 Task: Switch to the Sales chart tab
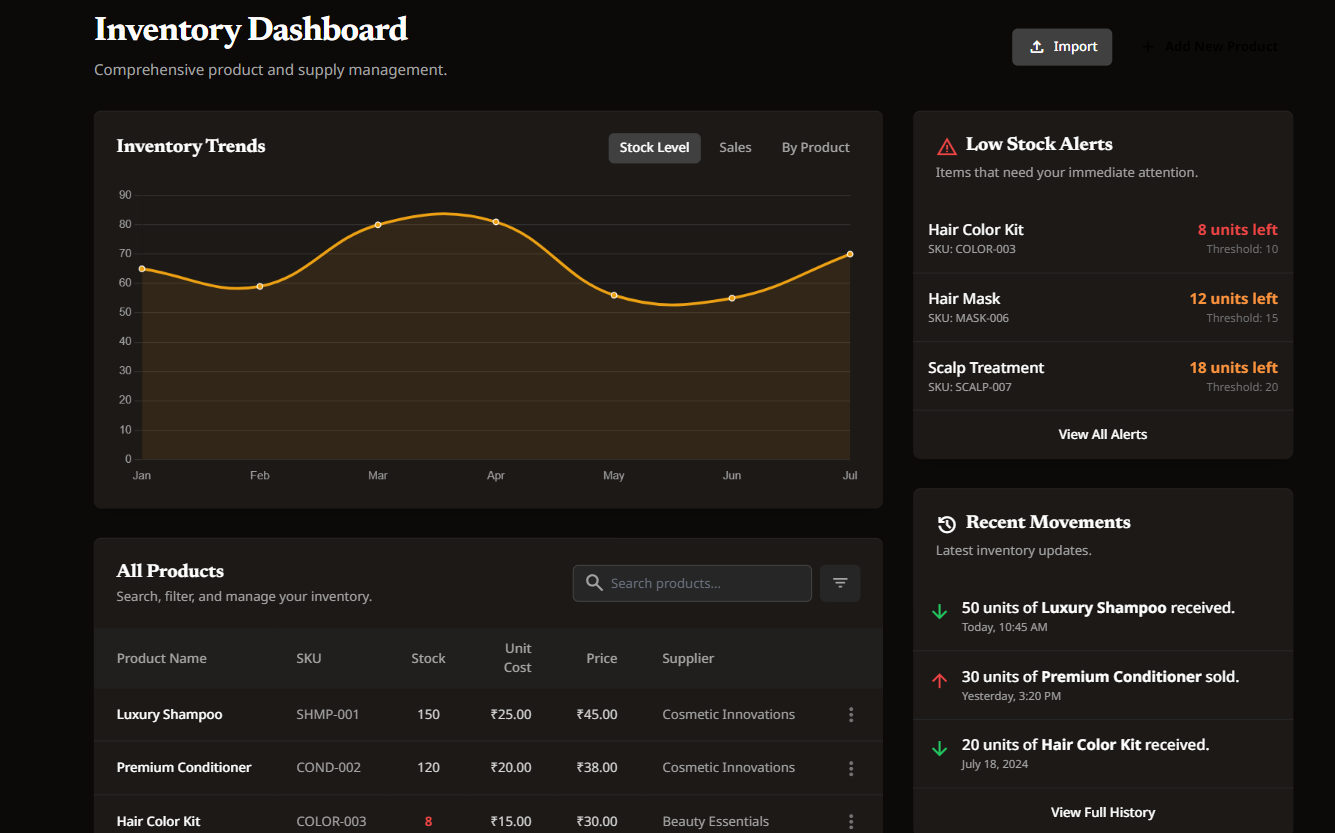point(735,148)
